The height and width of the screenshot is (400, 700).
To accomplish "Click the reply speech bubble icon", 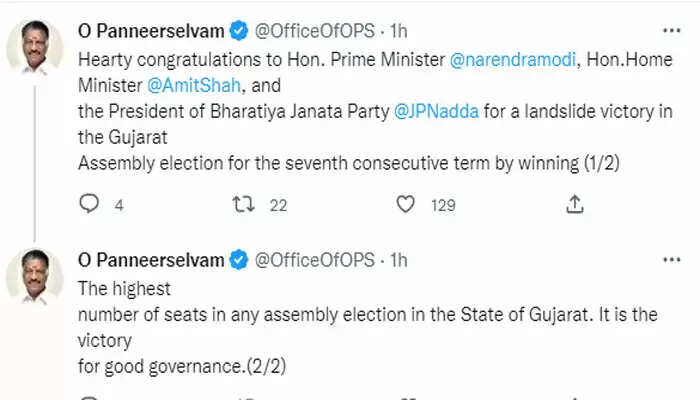I will pyautogui.click(x=89, y=205).
